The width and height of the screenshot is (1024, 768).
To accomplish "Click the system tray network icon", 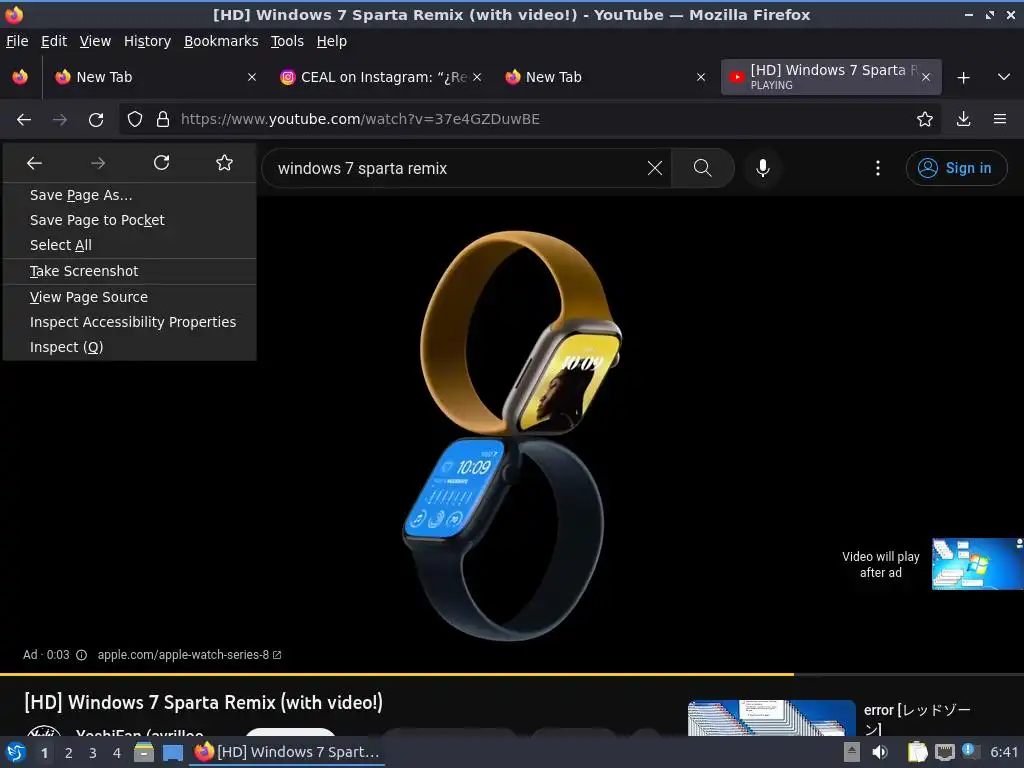I will pos(944,752).
